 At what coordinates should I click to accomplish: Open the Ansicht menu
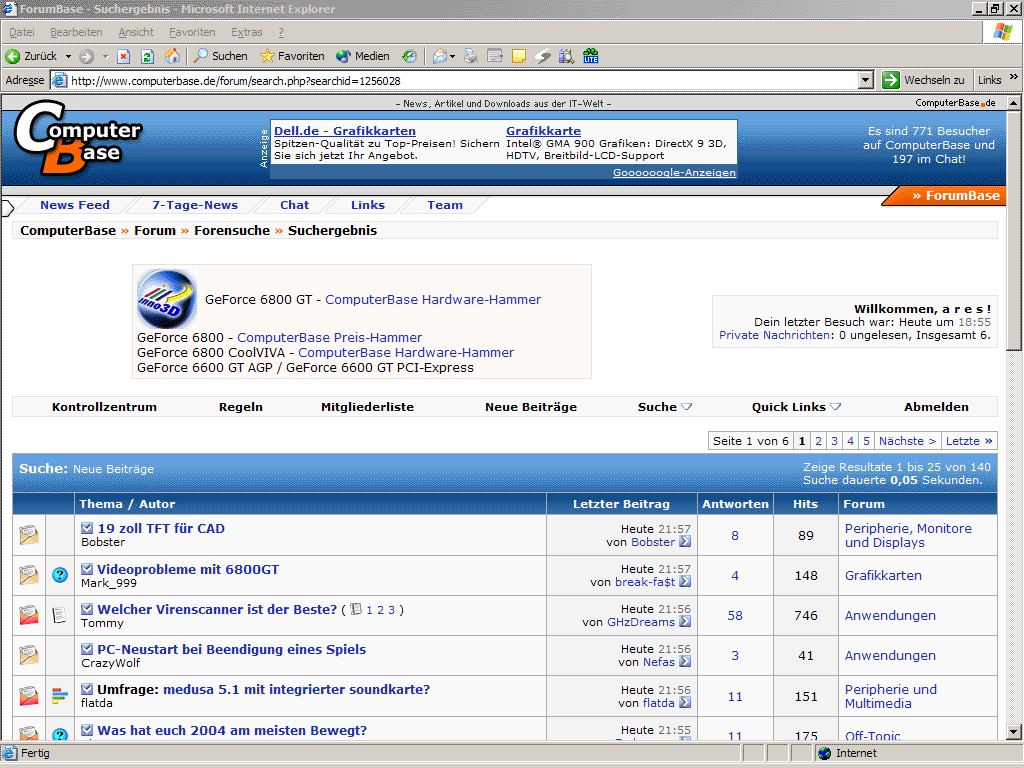[136, 32]
